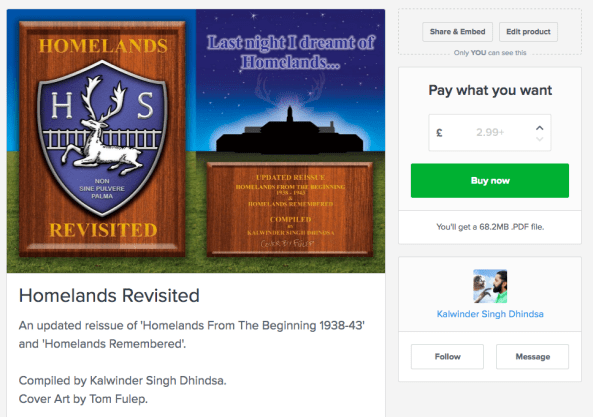Click the green Buy now button
Screen dimensions: 593x417
pos(490,181)
